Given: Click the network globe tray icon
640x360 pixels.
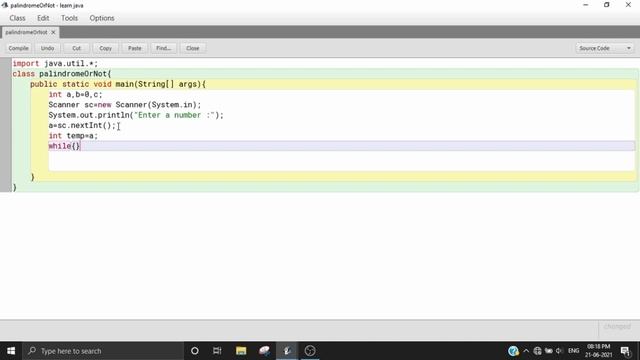Looking at the screenshot, I should (538, 351).
